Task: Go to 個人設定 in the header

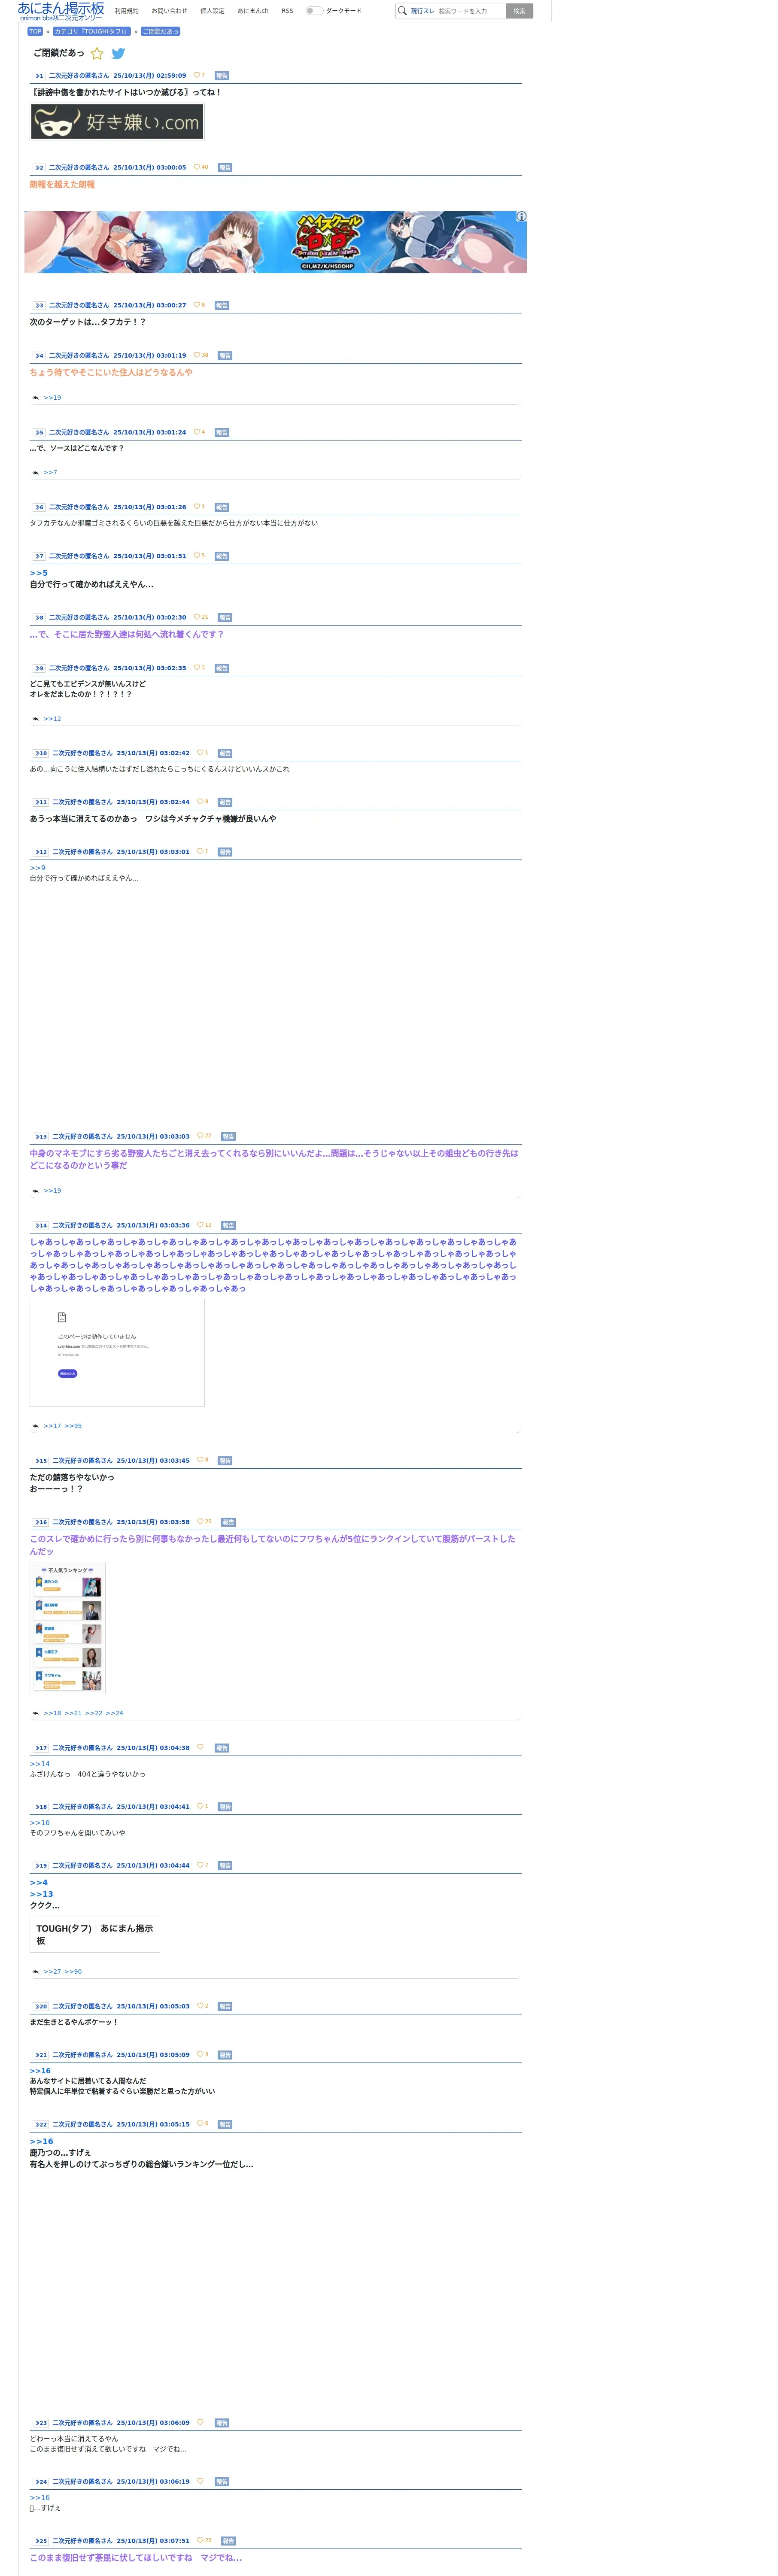Action: (x=212, y=11)
